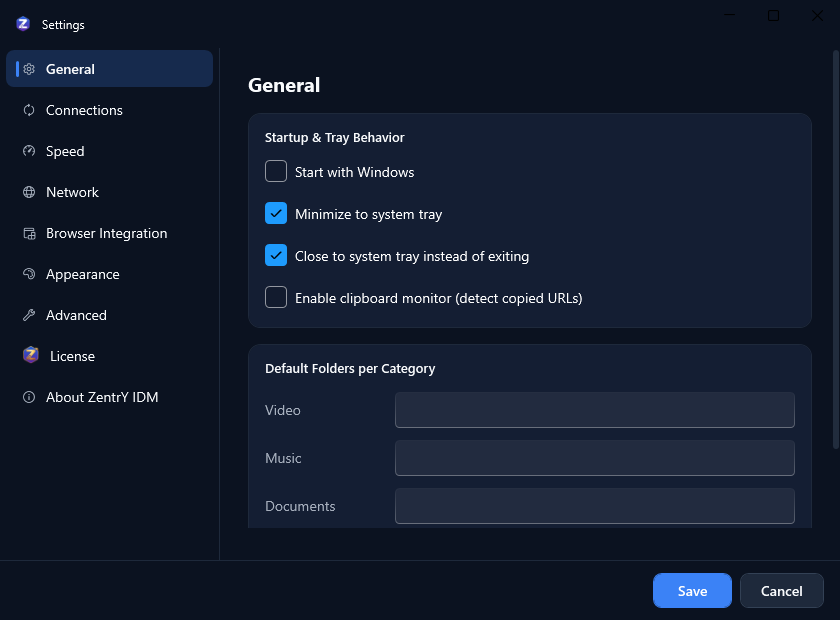Viewport: 840px width, 620px height.
Task: Click the Connections cycle icon
Action: (x=29, y=110)
